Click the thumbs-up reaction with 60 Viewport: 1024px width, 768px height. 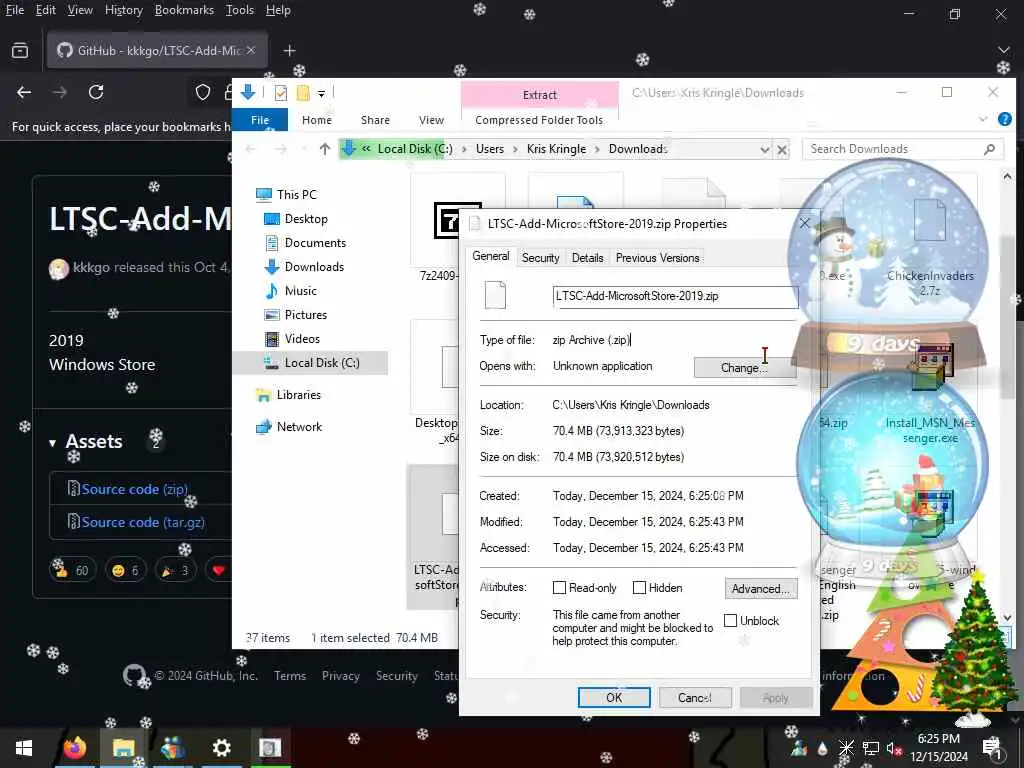(x=72, y=570)
